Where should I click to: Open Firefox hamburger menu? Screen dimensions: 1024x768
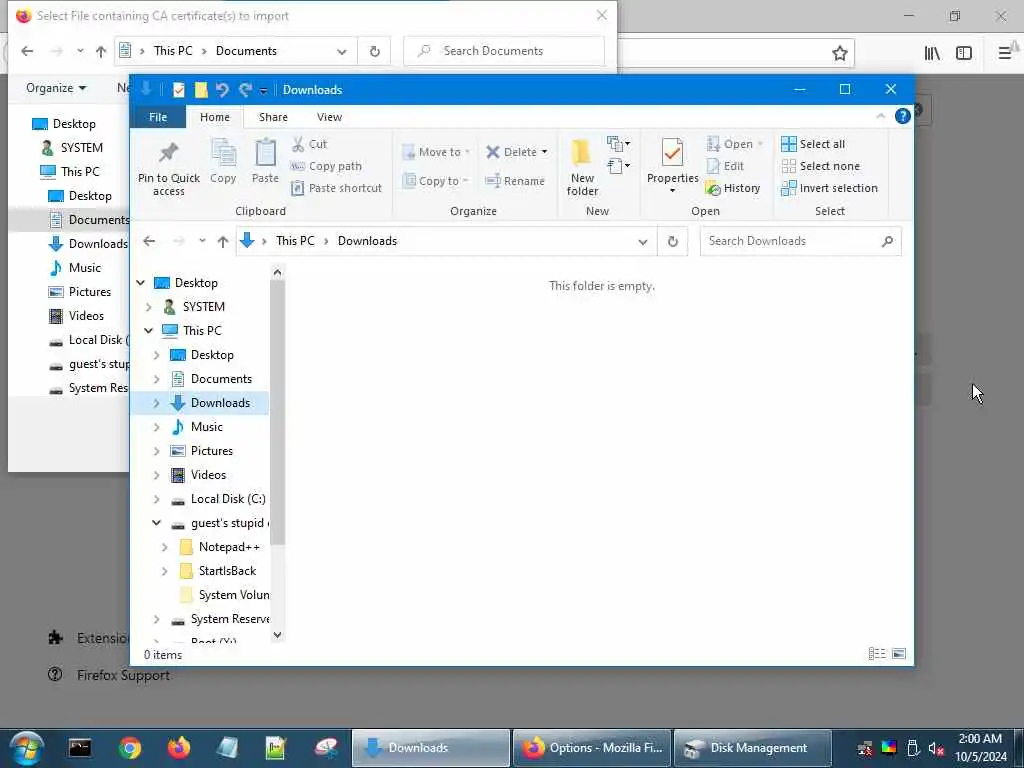coord(1004,53)
